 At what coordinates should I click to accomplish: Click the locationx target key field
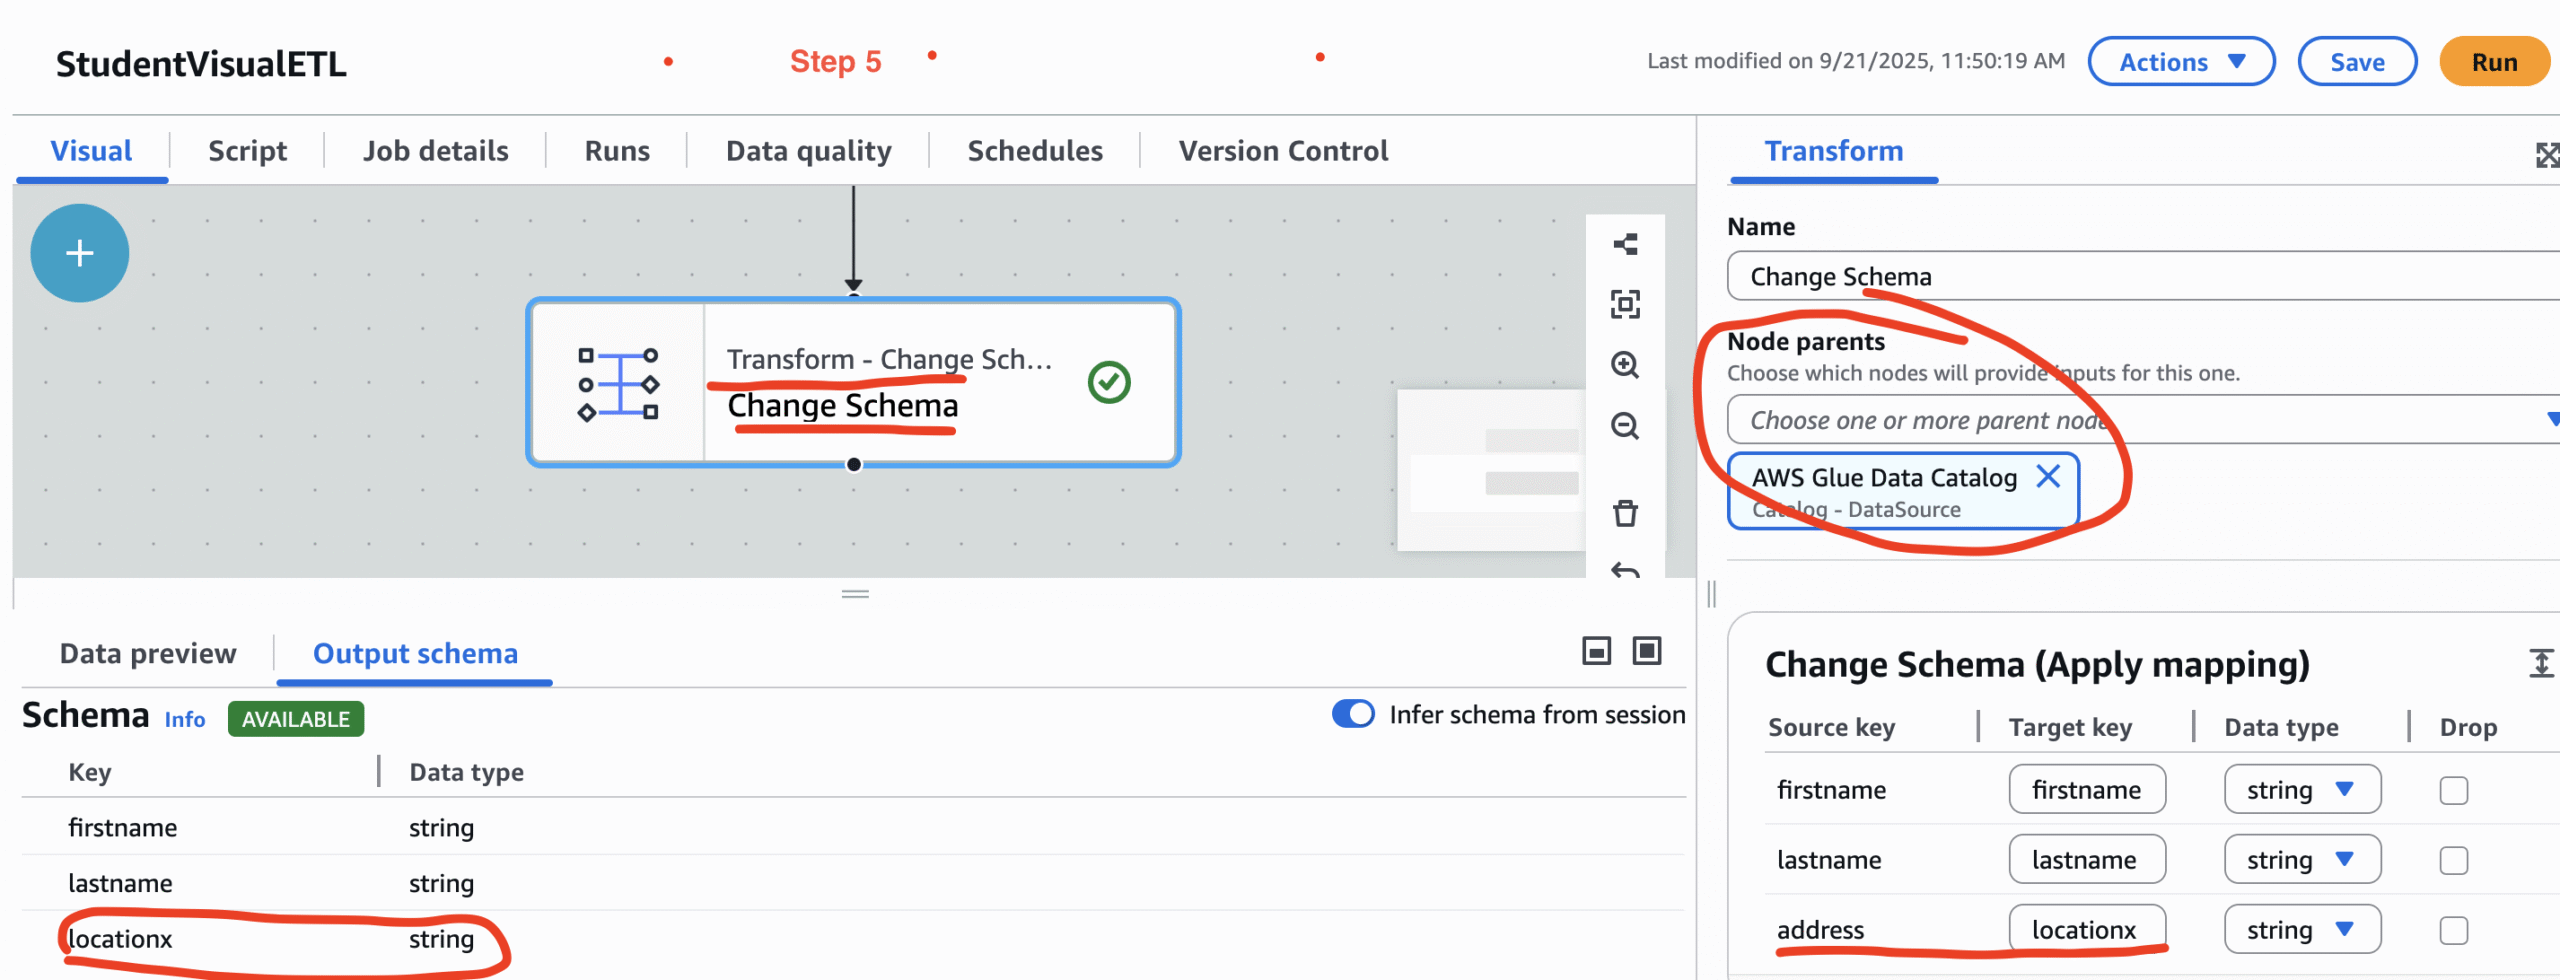coord(2086,930)
